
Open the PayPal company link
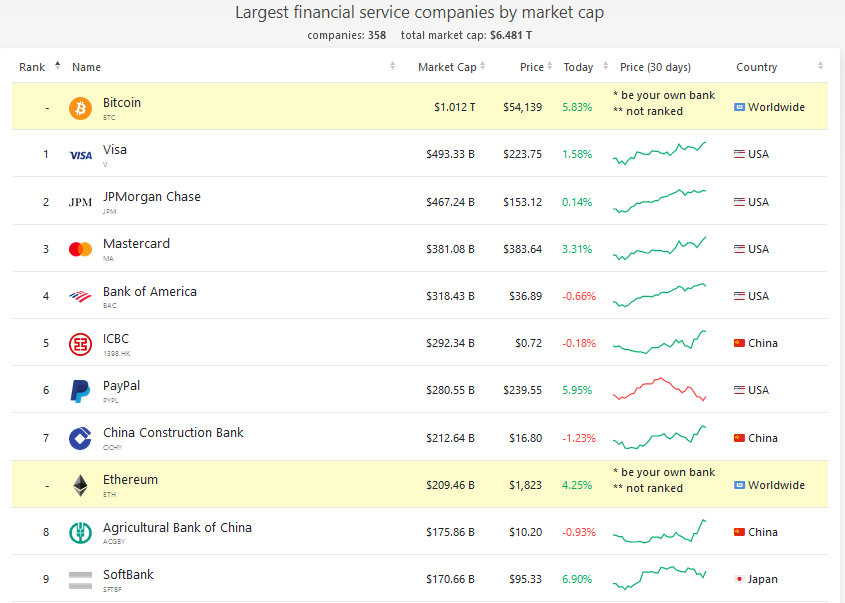pos(121,385)
